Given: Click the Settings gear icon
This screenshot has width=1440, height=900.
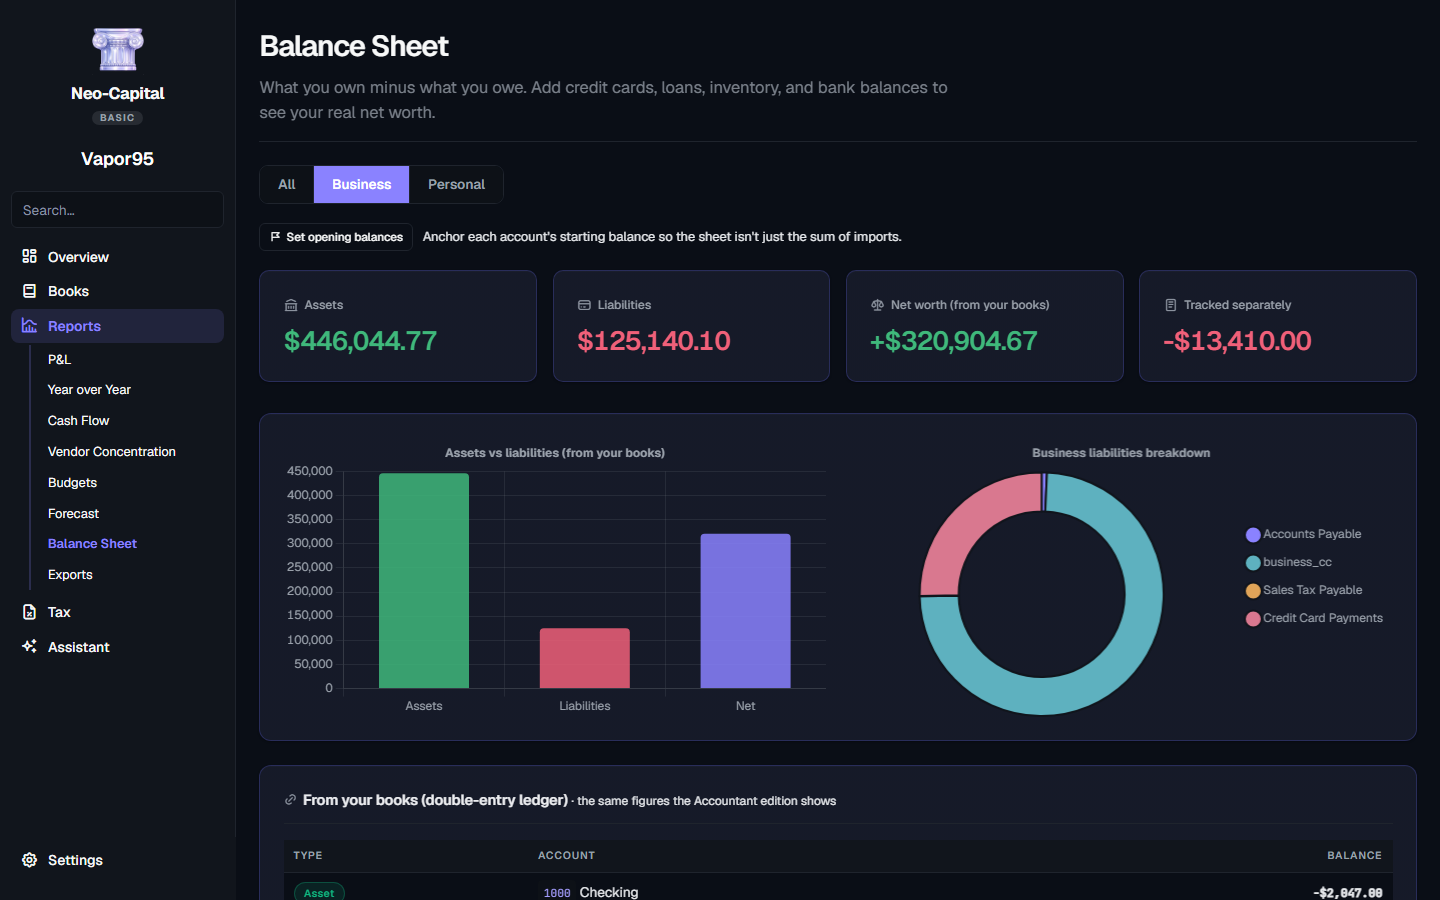Looking at the screenshot, I should (30, 860).
